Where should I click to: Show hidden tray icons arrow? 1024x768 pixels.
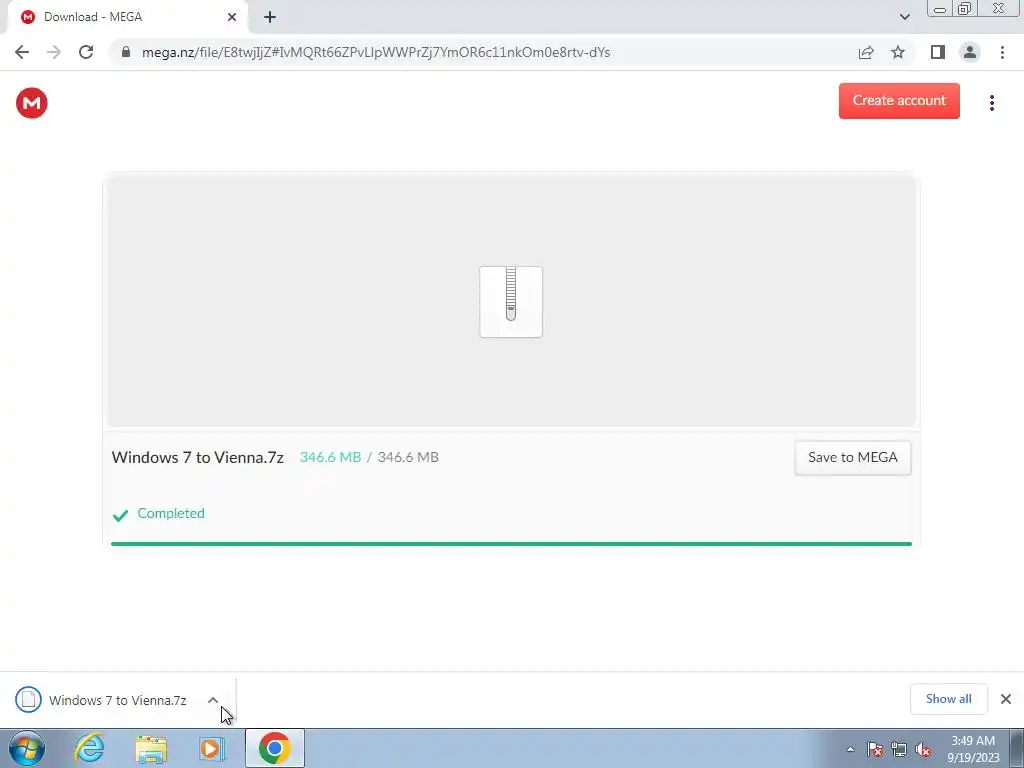coord(850,749)
